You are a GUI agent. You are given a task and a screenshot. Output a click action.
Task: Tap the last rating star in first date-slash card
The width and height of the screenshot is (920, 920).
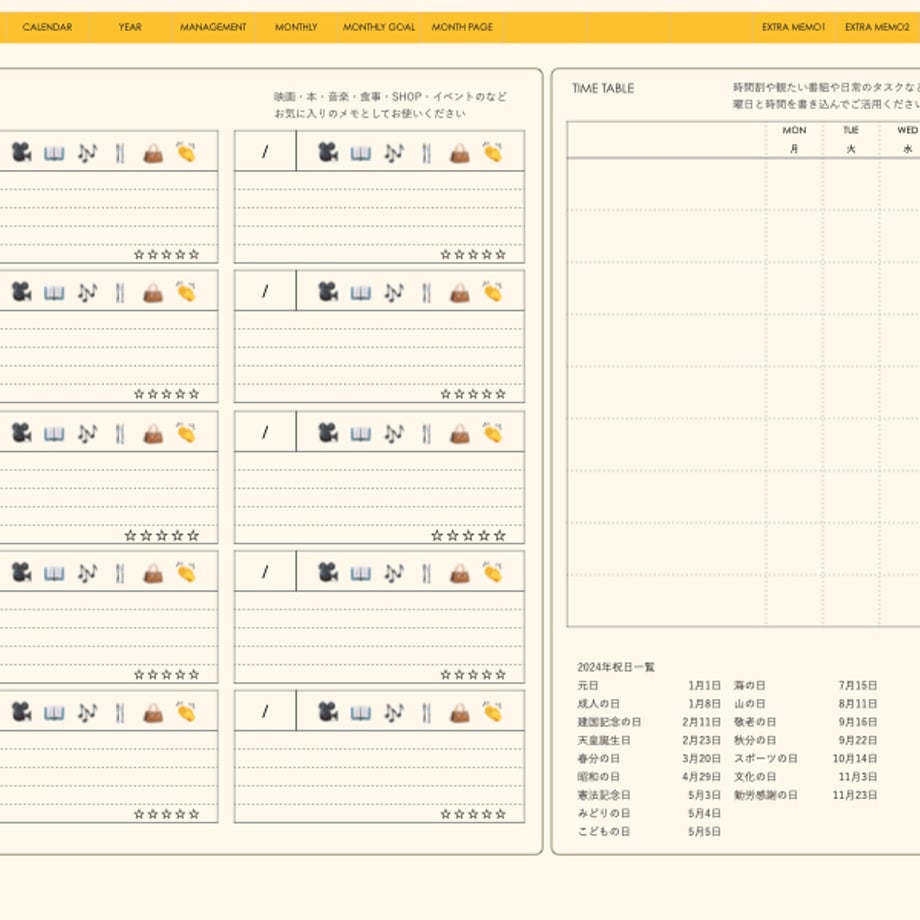coord(500,255)
